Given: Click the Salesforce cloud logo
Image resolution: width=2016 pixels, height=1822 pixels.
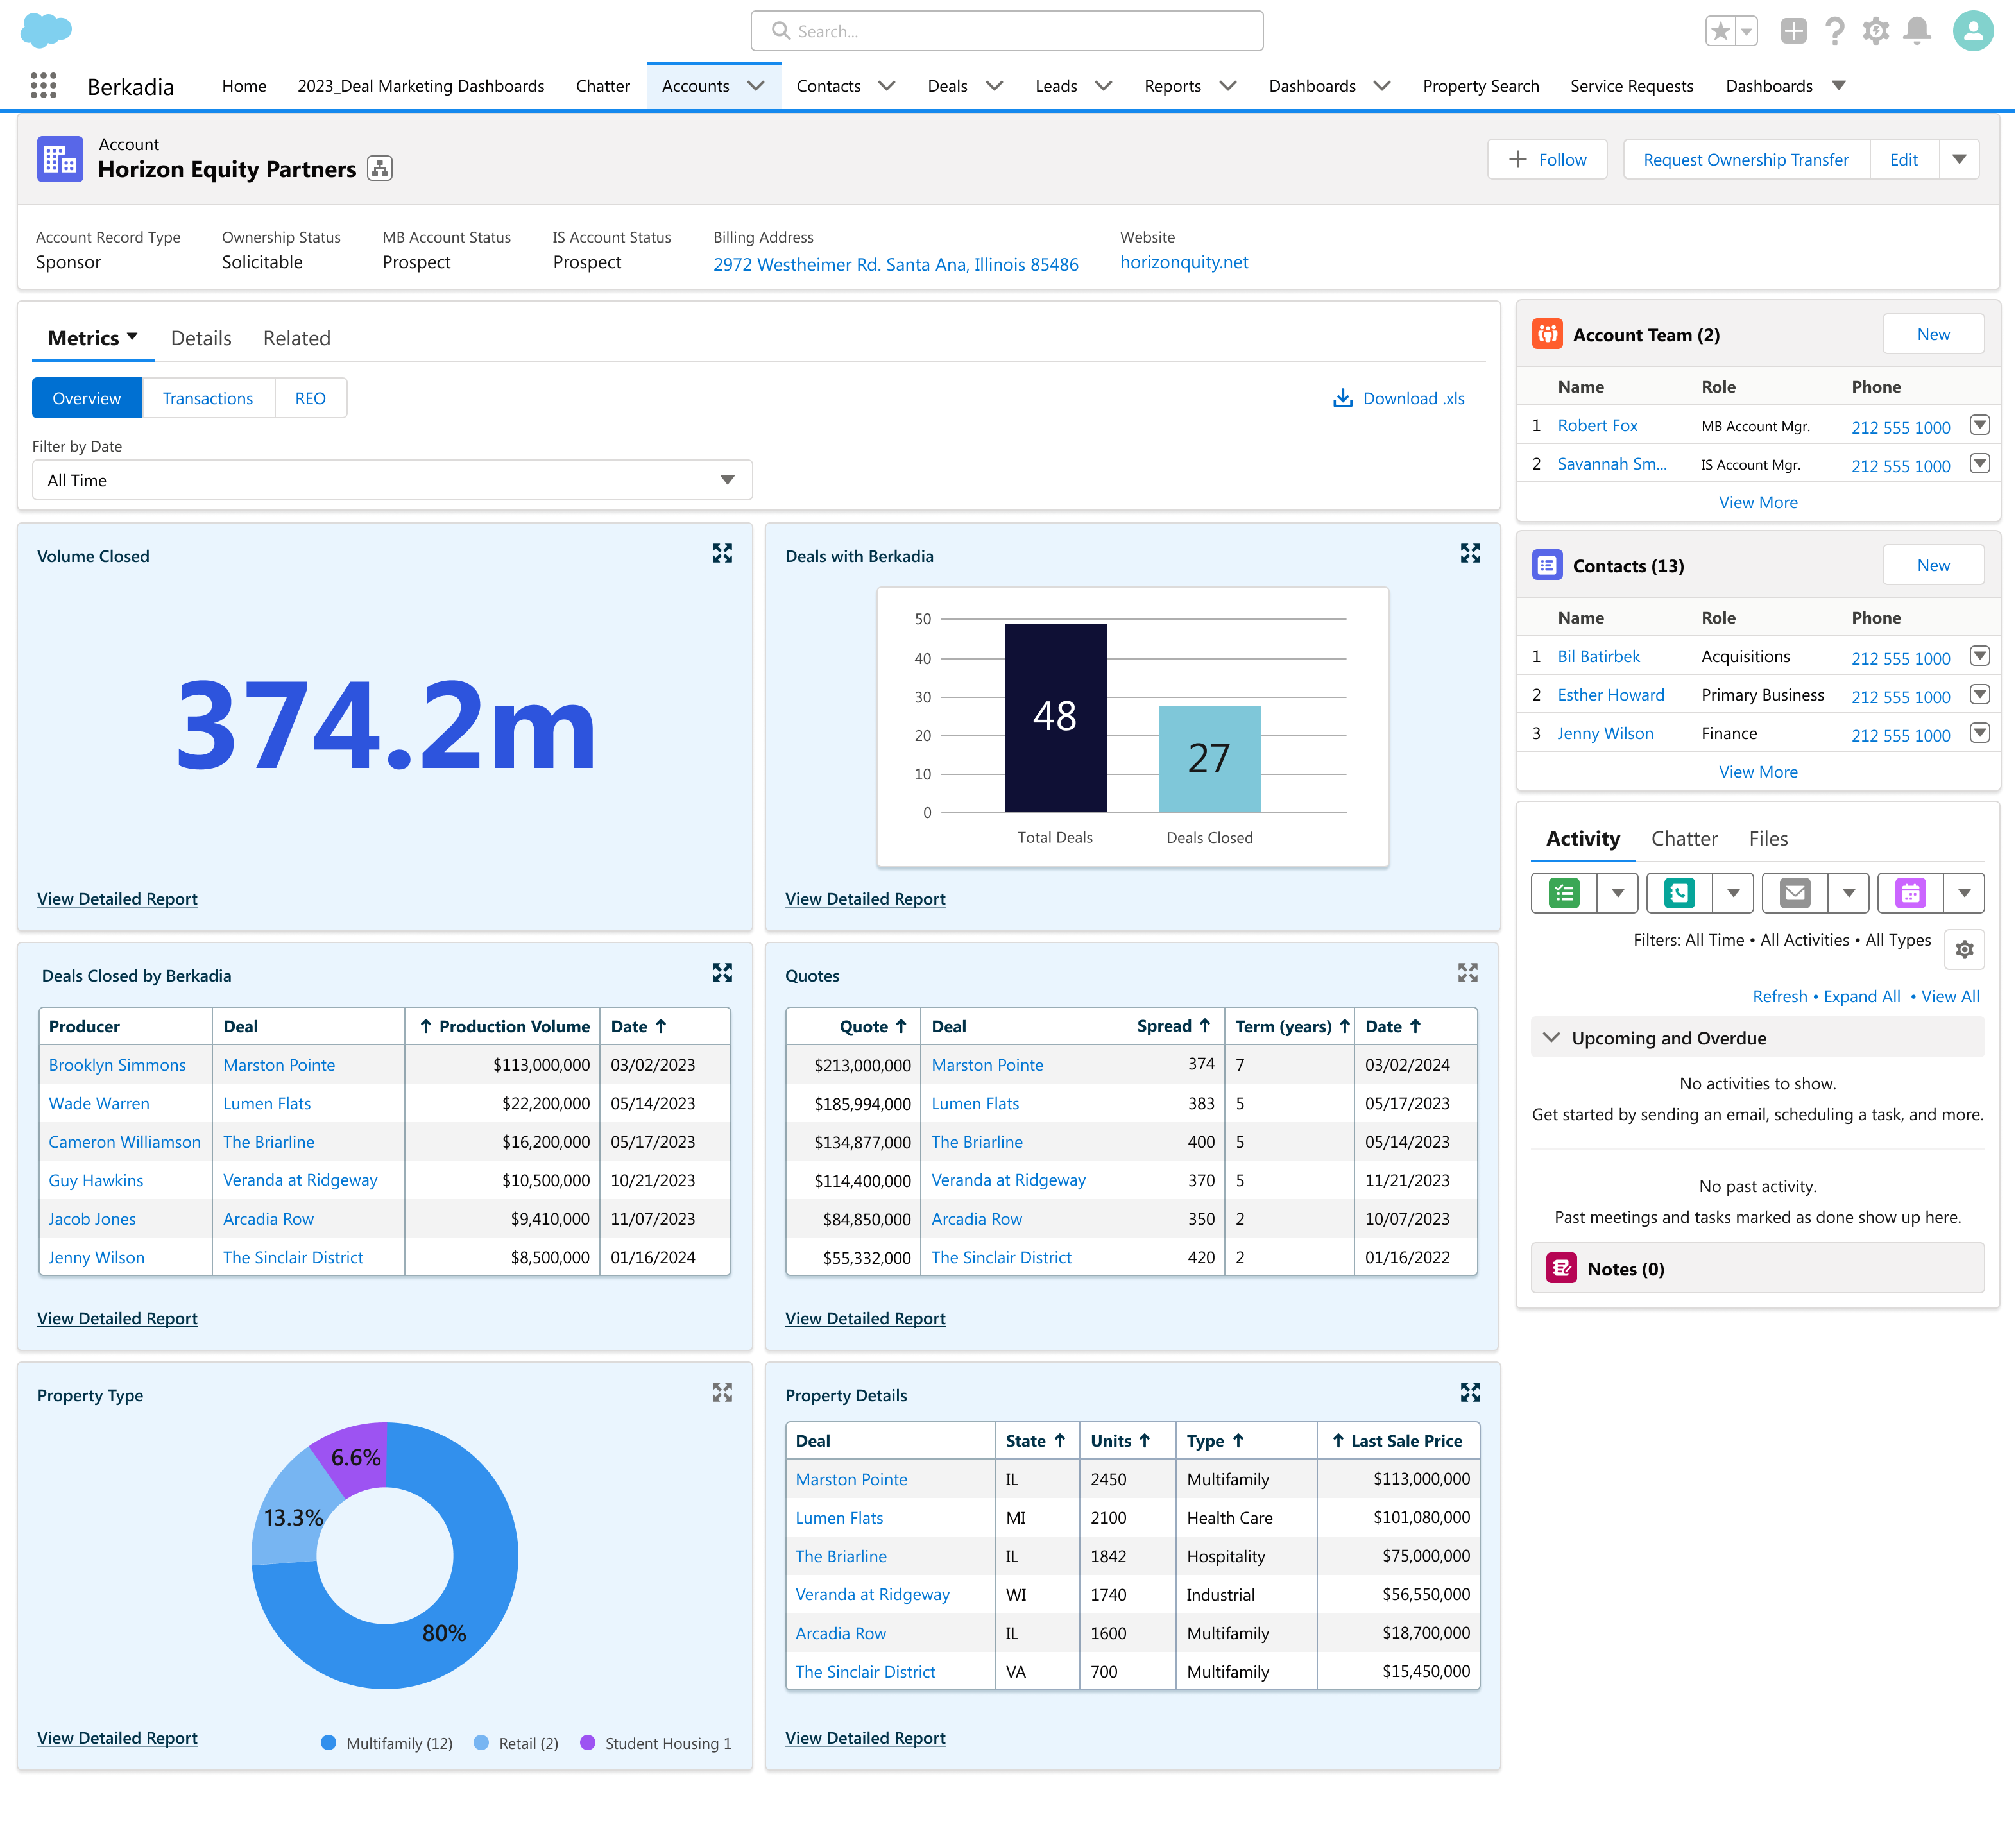Looking at the screenshot, I should point(46,30).
